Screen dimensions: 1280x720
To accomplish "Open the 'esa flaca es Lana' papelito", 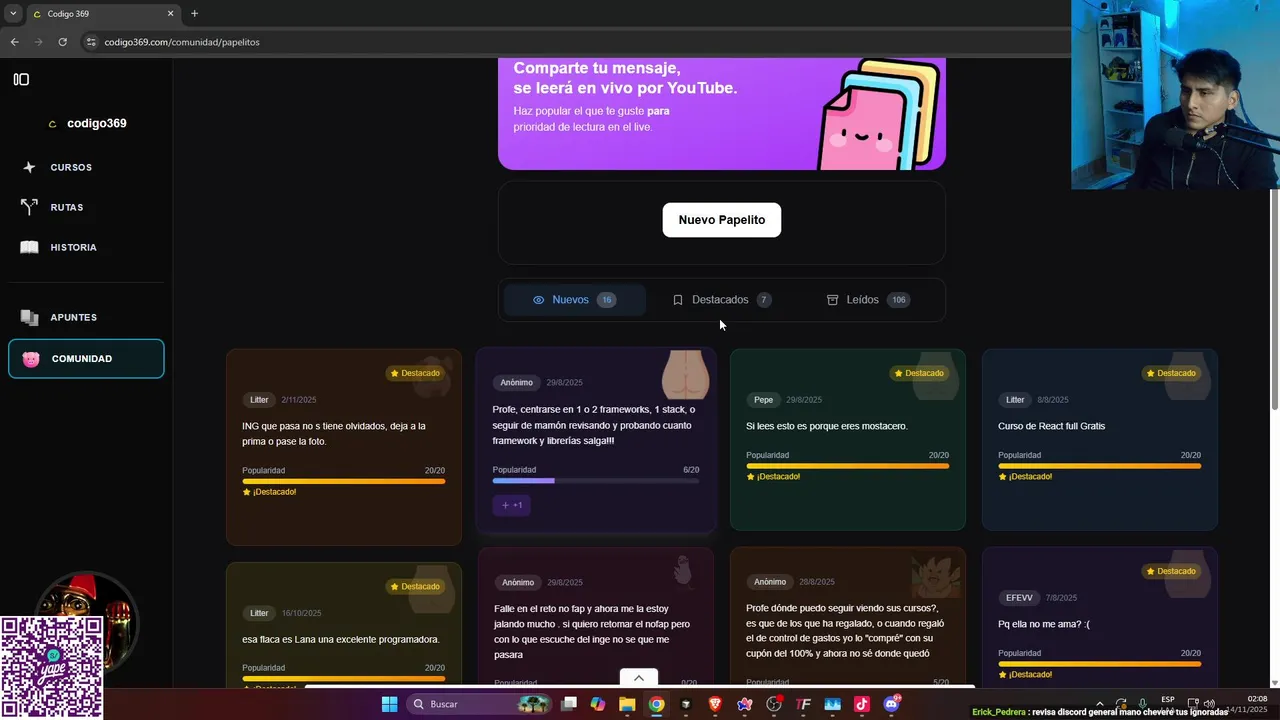I will (344, 624).
